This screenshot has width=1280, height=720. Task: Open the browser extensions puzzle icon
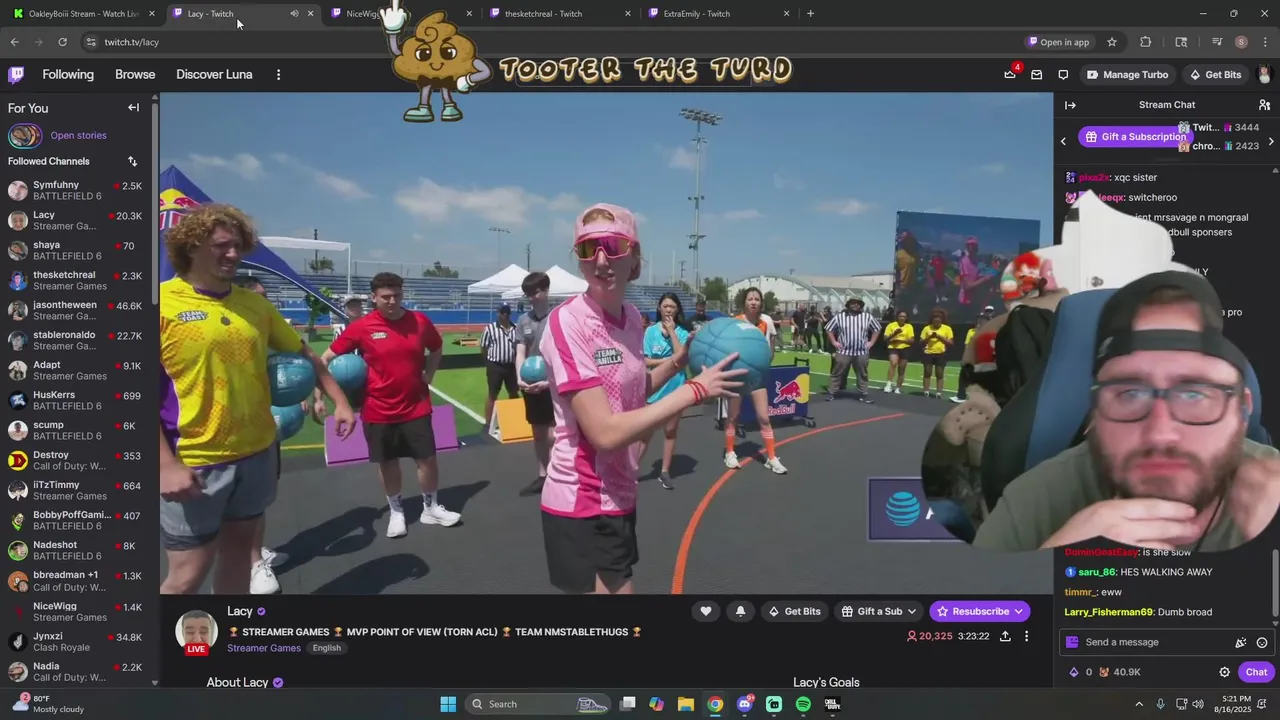click(x=1146, y=42)
